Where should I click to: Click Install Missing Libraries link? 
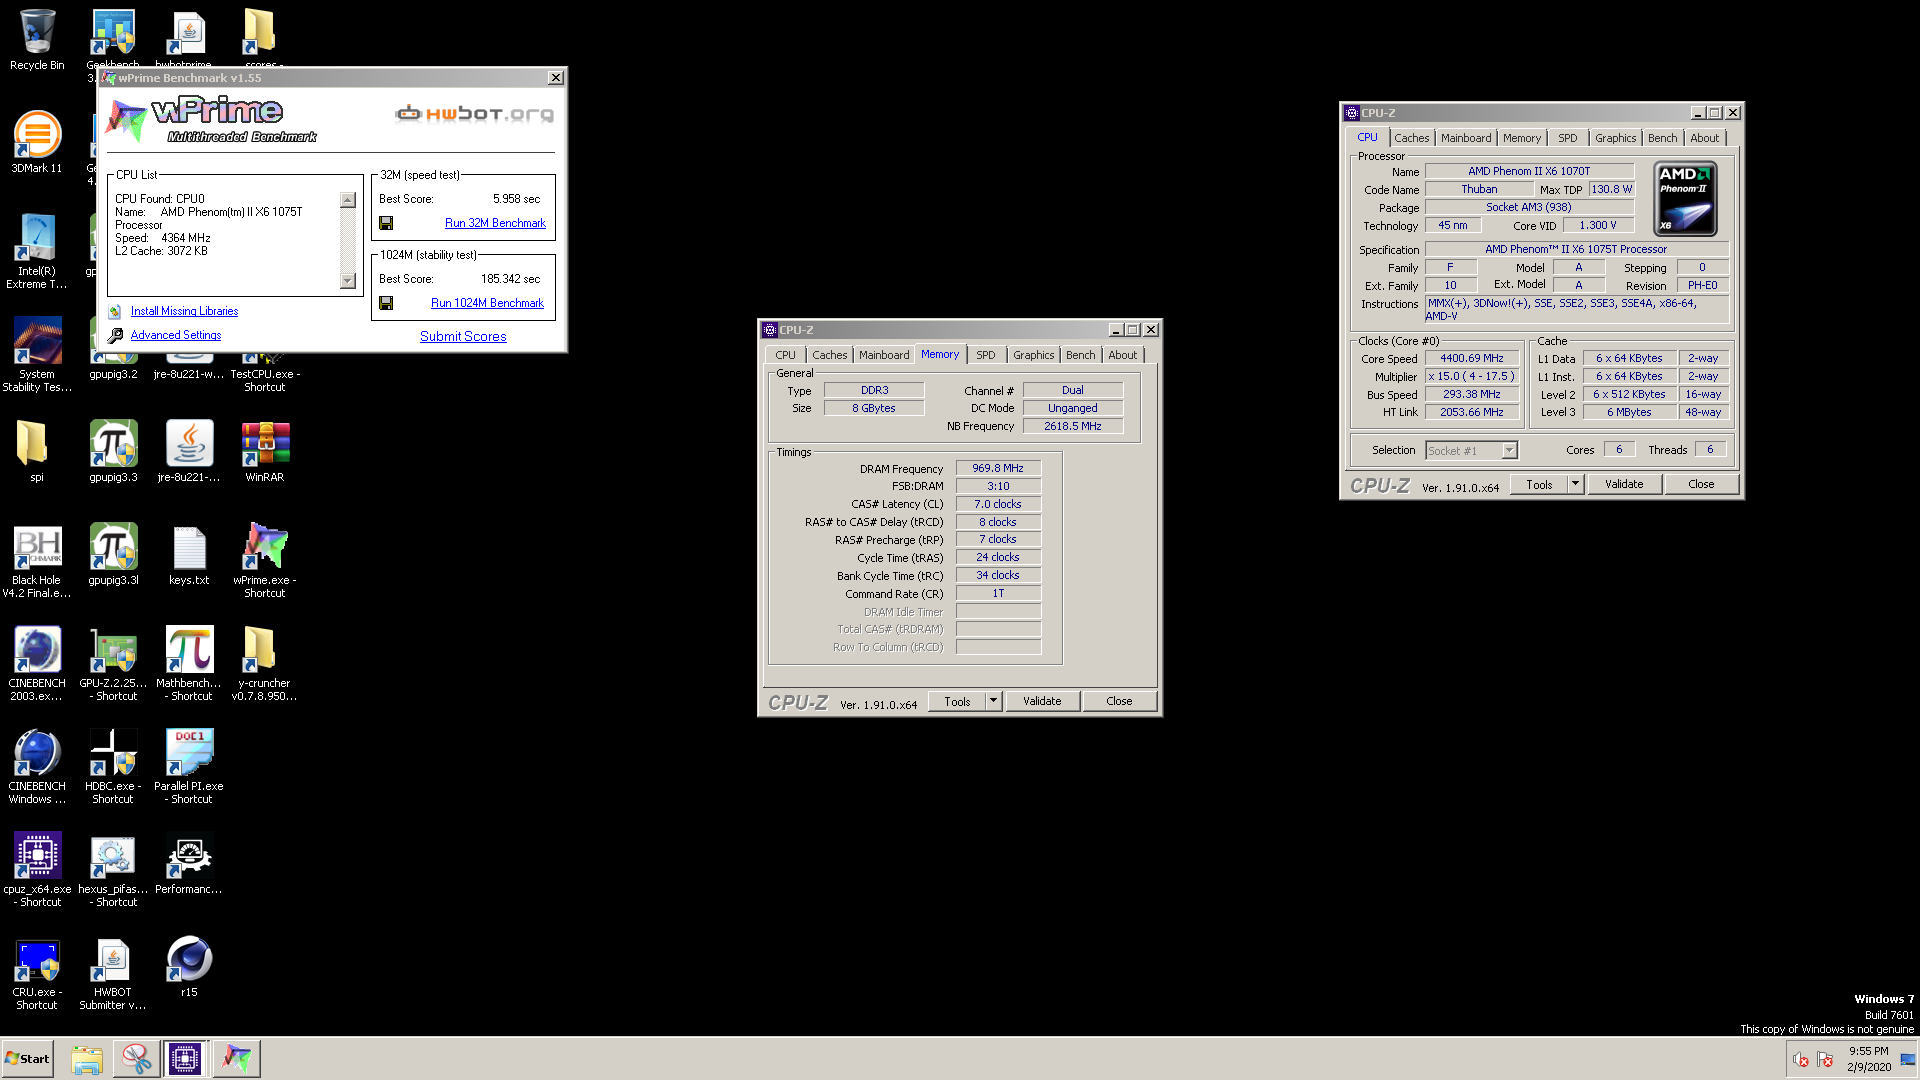click(x=184, y=311)
